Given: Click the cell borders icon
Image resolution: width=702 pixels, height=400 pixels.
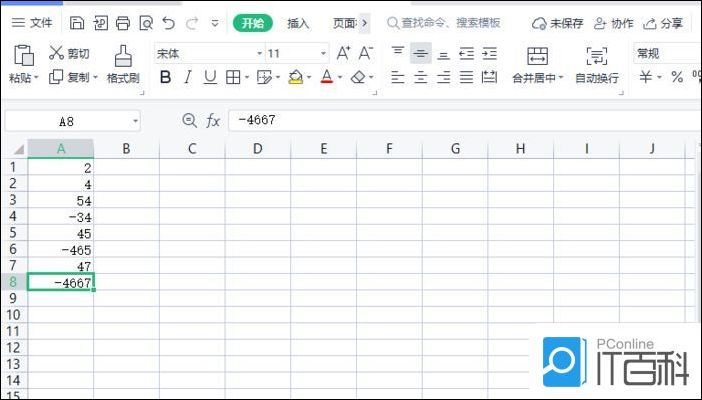Looking at the screenshot, I should point(233,77).
